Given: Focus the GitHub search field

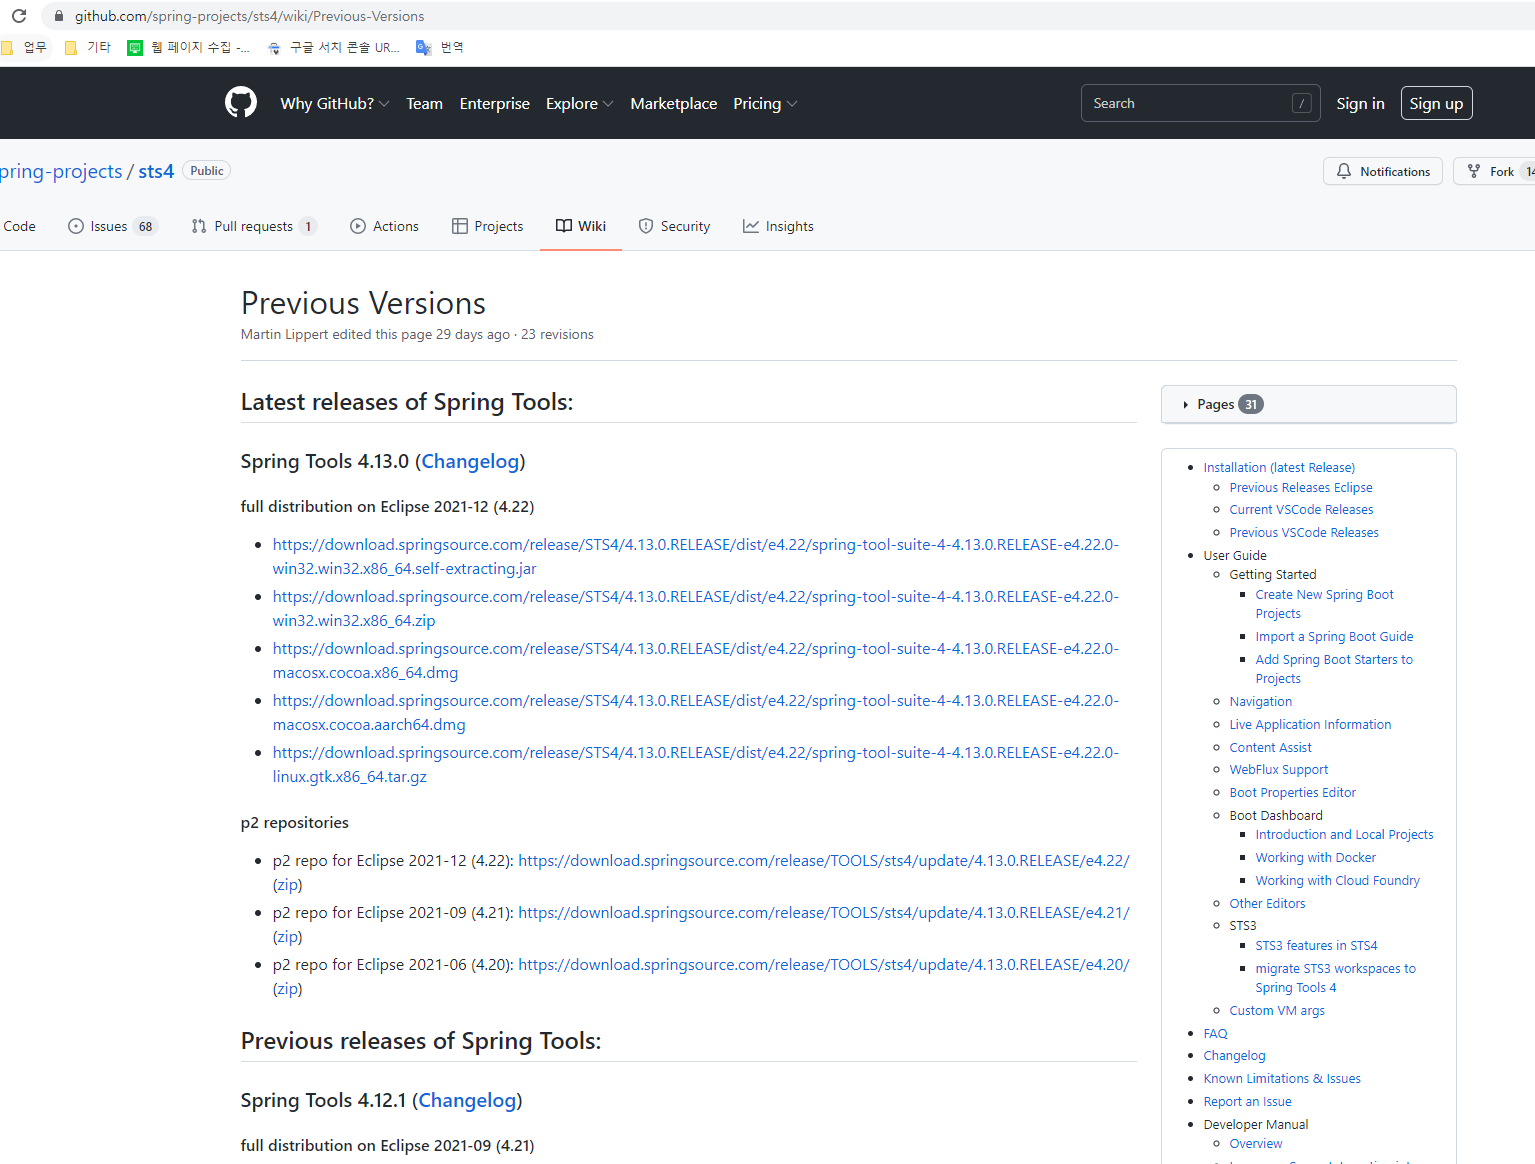Looking at the screenshot, I should [1200, 103].
